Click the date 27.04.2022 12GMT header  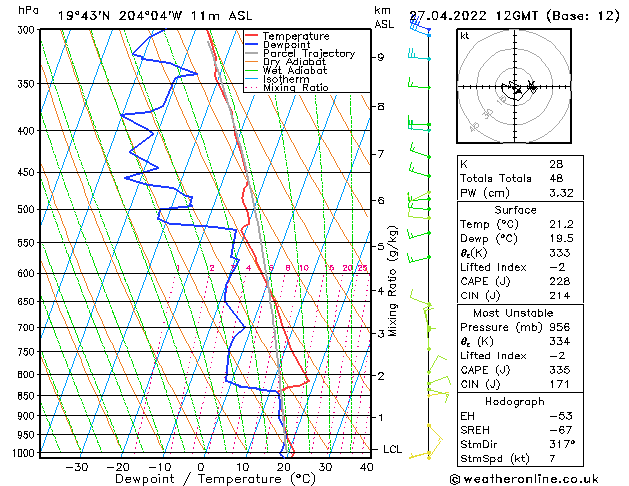click(473, 16)
